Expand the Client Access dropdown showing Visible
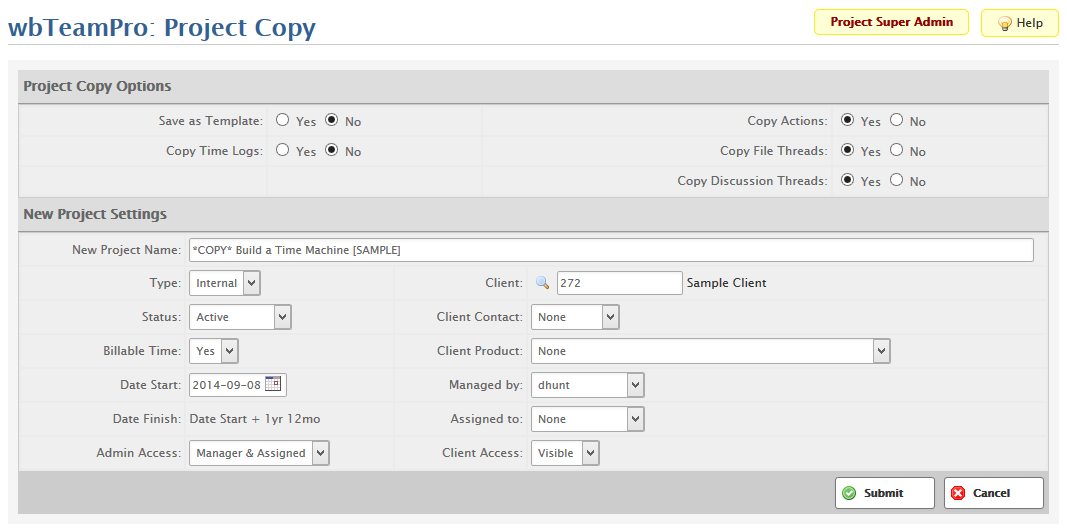 click(565, 453)
